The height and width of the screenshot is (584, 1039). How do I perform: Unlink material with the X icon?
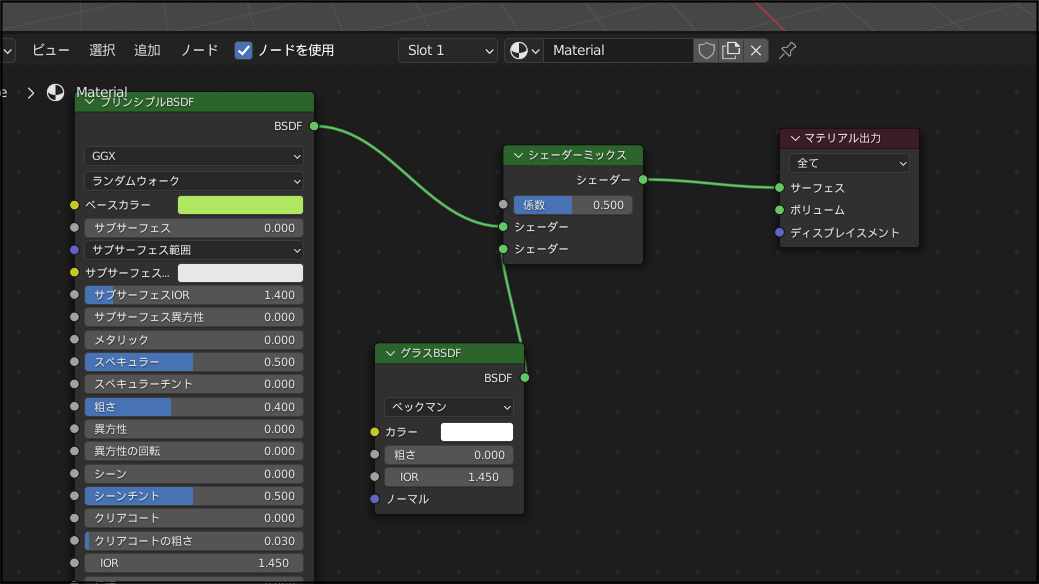tap(755, 50)
